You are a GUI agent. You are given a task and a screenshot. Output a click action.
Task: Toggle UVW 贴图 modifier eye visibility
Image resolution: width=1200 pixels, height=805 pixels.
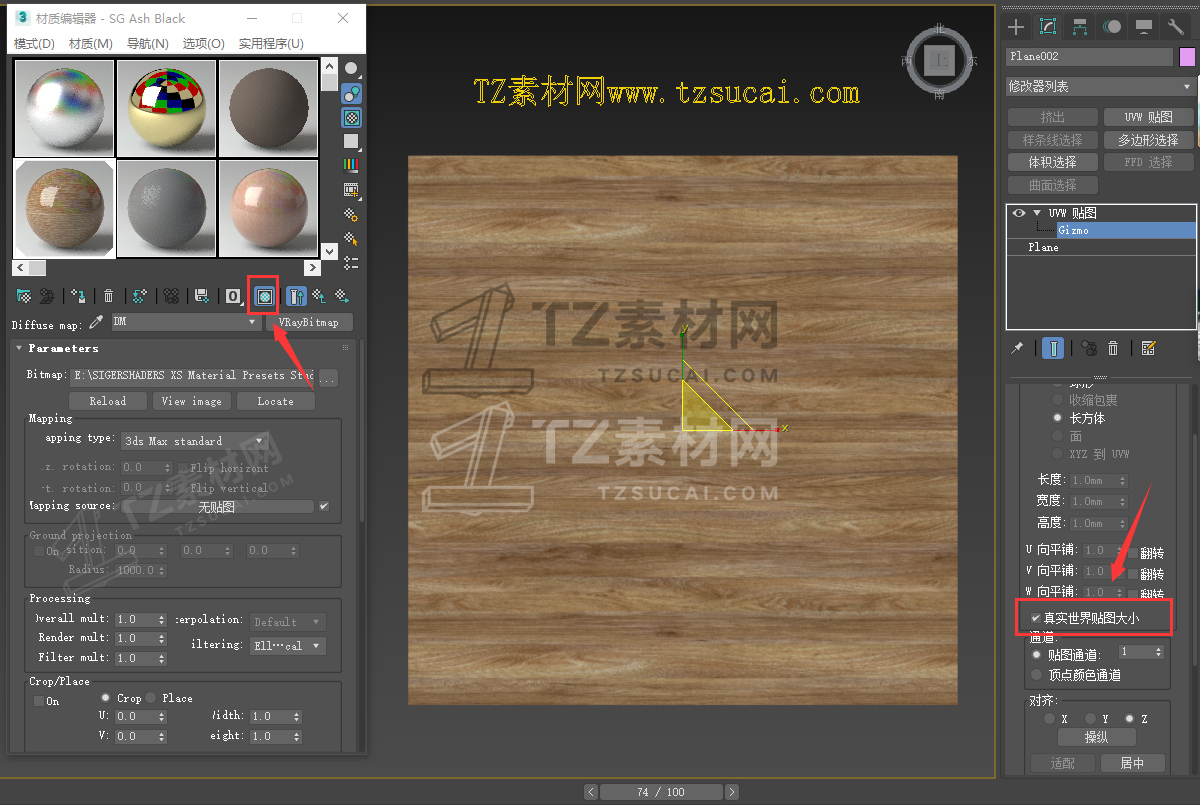point(1019,213)
